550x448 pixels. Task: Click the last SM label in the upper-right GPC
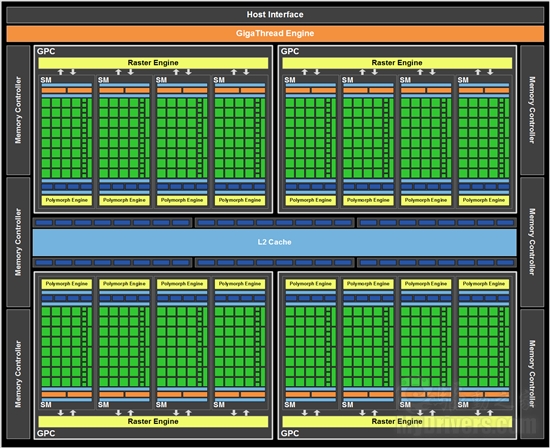click(x=463, y=80)
